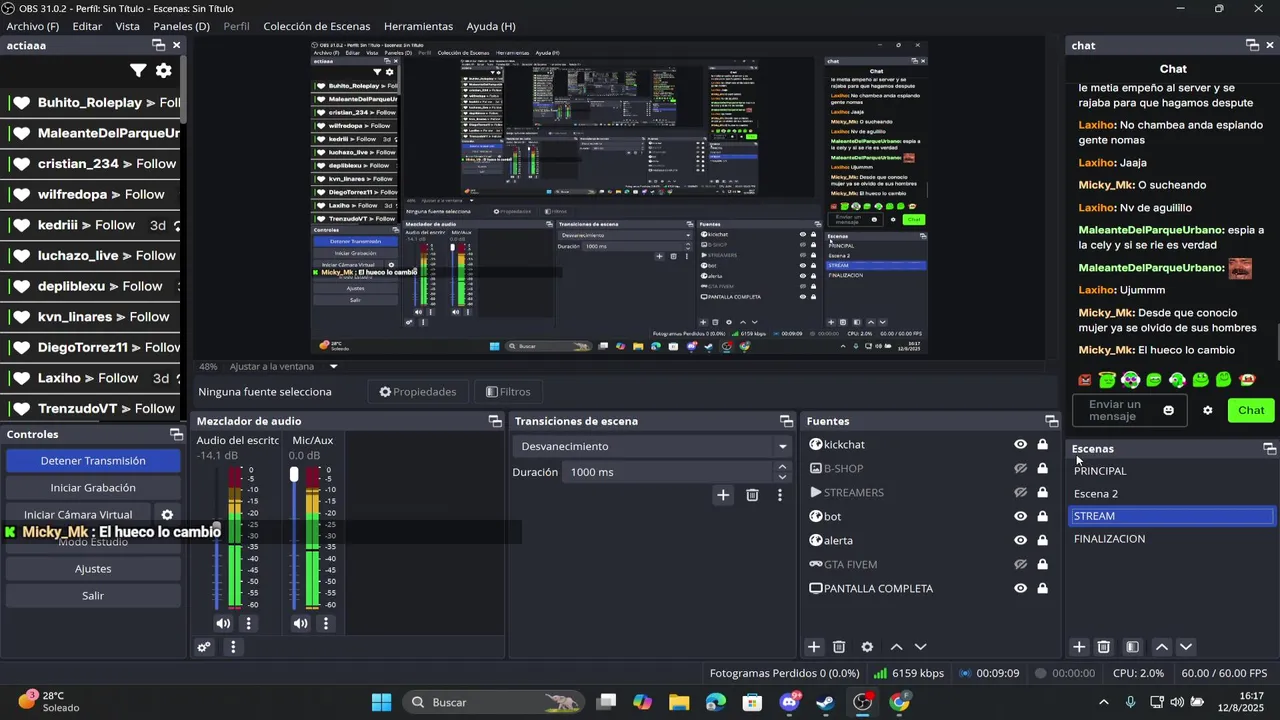
Task: Hide the bot source
Action: pyautogui.click(x=1020, y=516)
